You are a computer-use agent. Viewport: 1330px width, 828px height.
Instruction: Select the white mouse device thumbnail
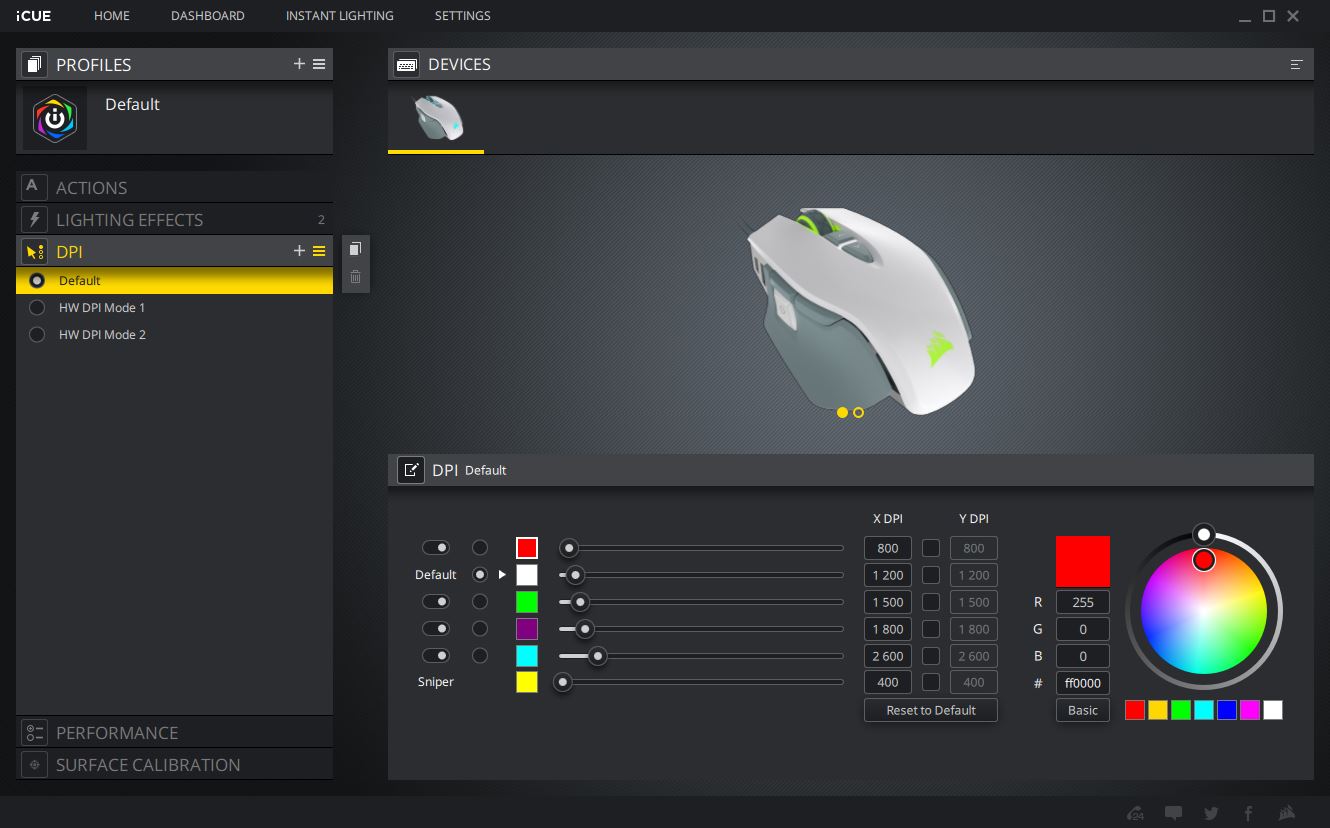pyautogui.click(x=437, y=117)
